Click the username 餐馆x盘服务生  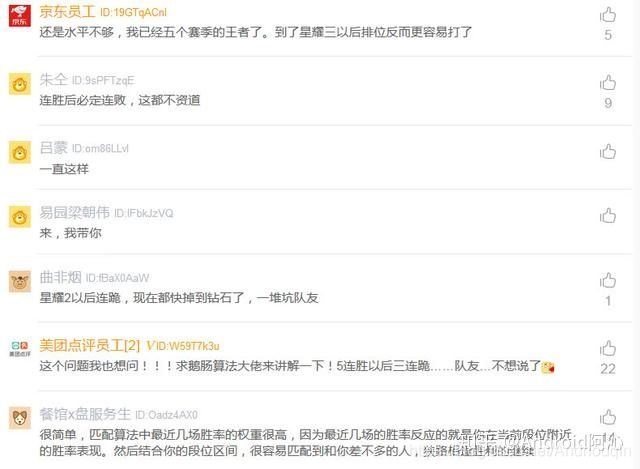[85, 414]
